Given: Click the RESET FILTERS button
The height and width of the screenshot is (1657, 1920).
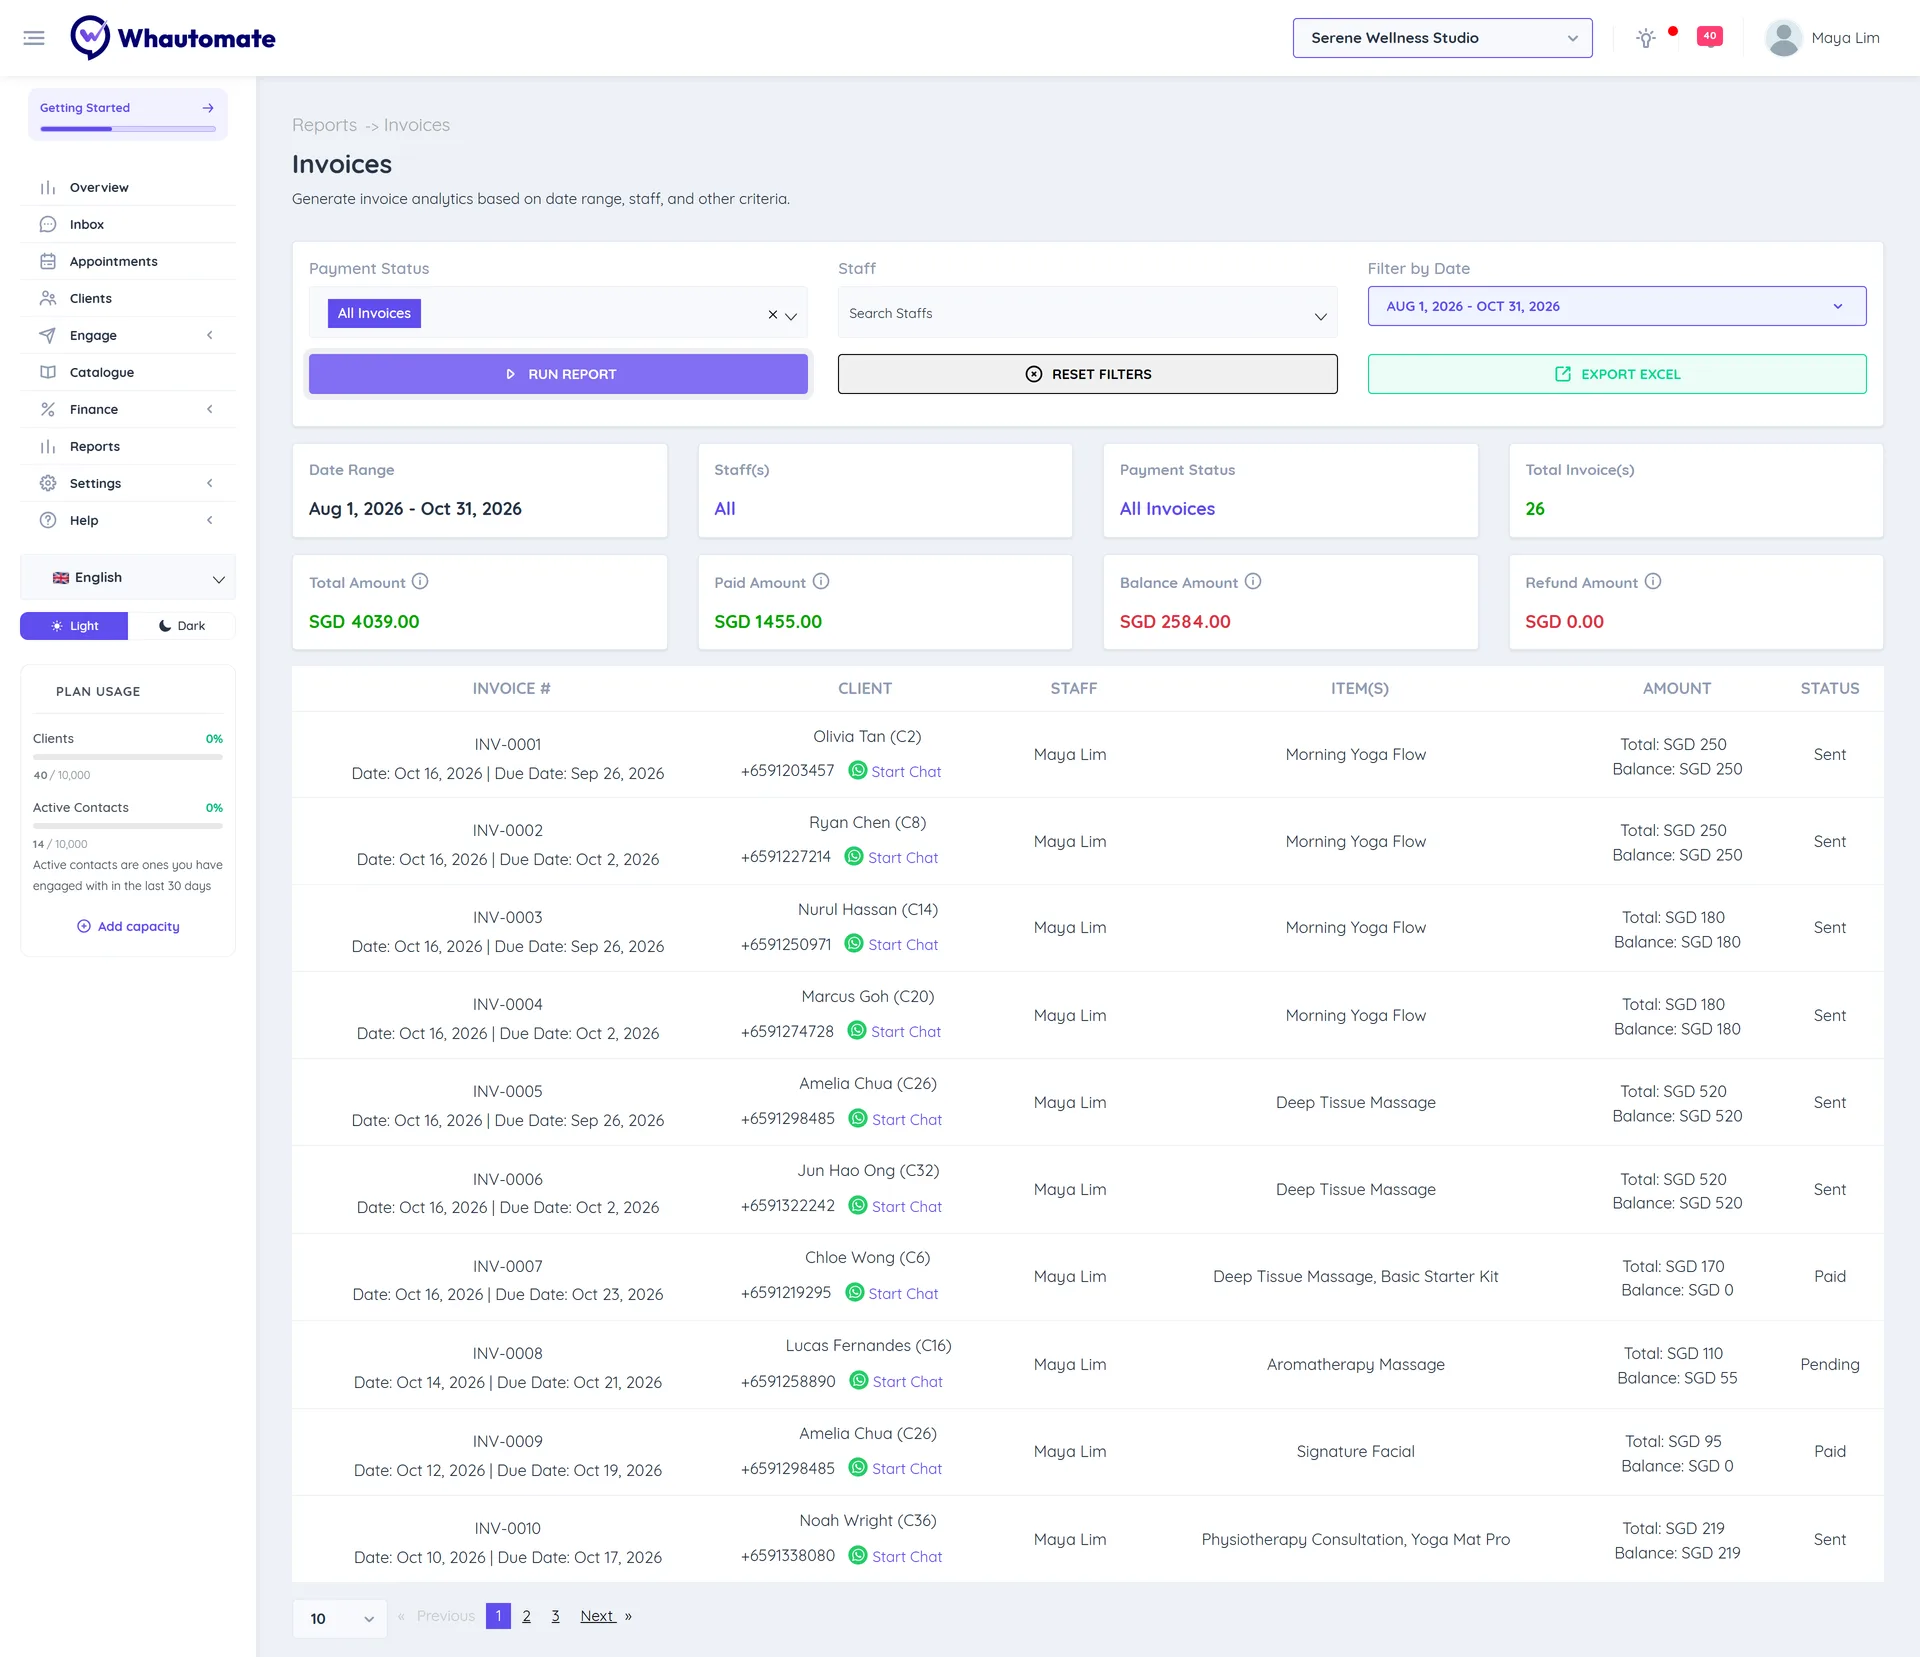Looking at the screenshot, I should tap(1087, 374).
